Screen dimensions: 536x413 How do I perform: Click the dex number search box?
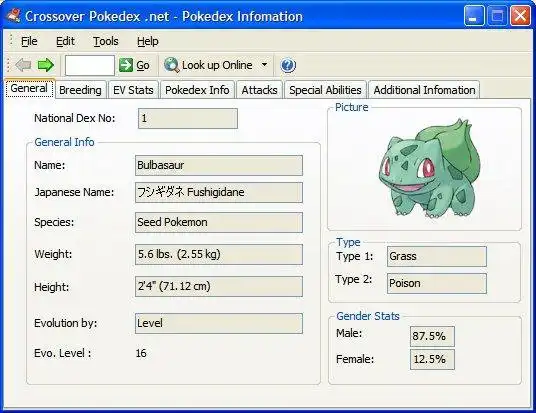[90, 65]
